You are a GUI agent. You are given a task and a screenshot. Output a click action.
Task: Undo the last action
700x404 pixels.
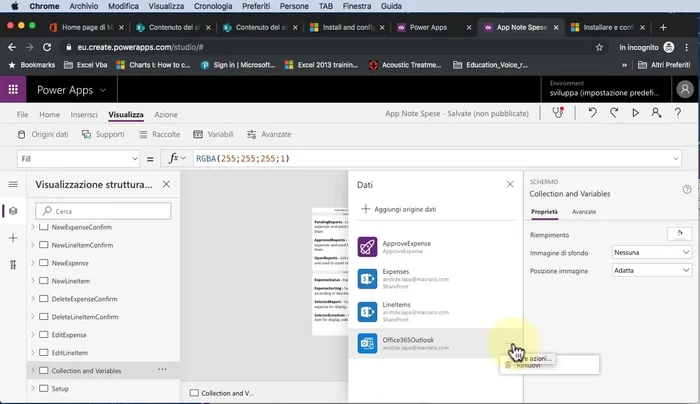click(591, 114)
